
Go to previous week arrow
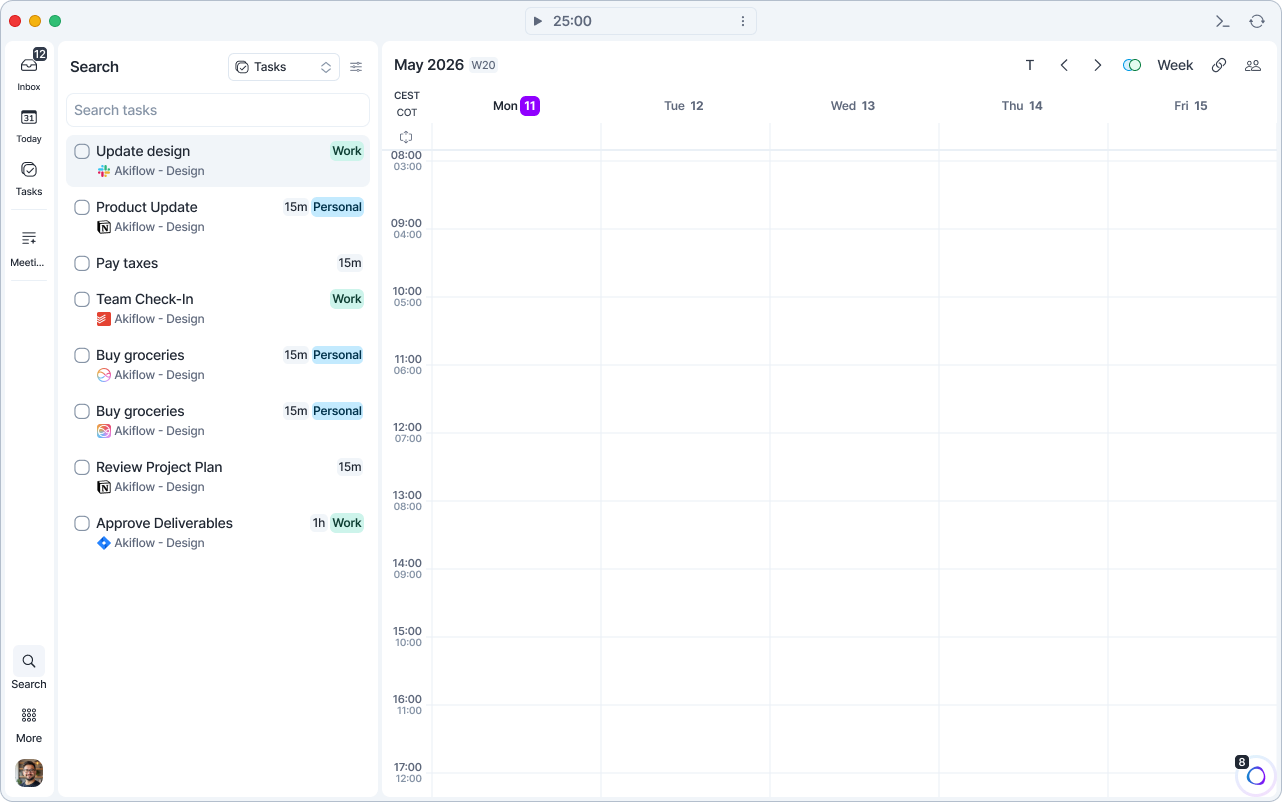coord(1064,65)
